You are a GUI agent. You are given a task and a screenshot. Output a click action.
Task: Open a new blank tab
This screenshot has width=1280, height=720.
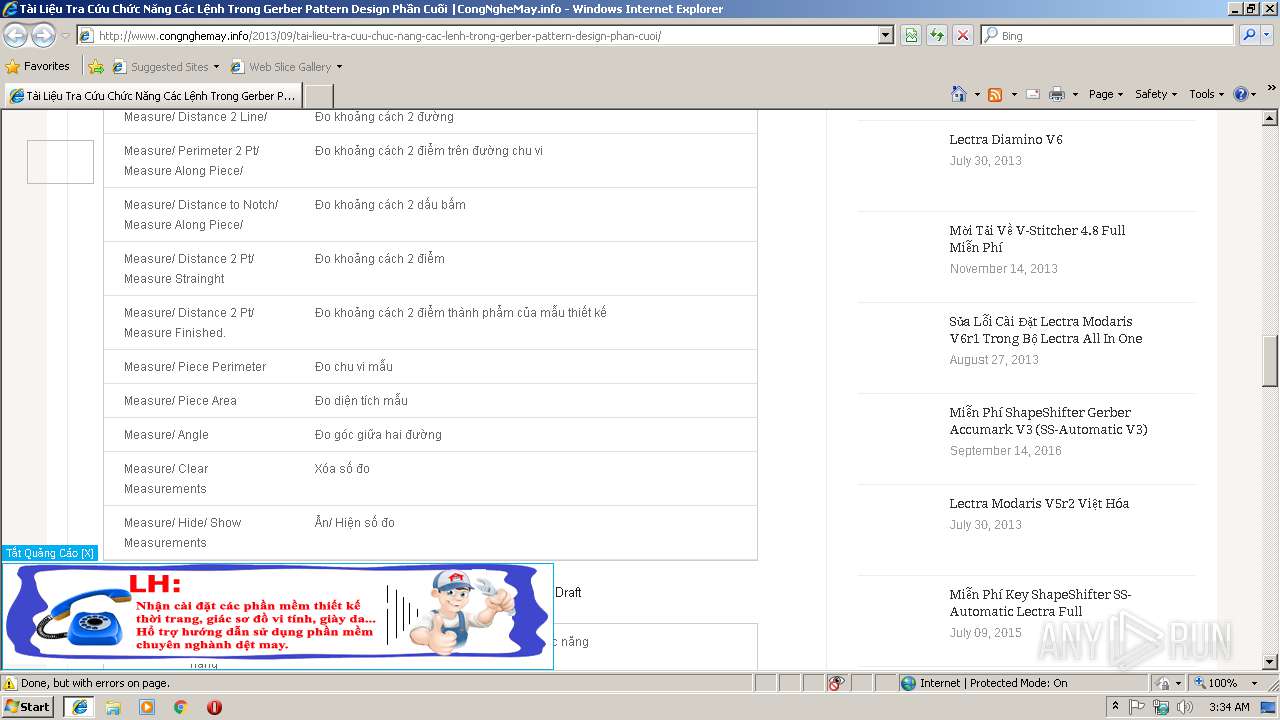coord(318,96)
